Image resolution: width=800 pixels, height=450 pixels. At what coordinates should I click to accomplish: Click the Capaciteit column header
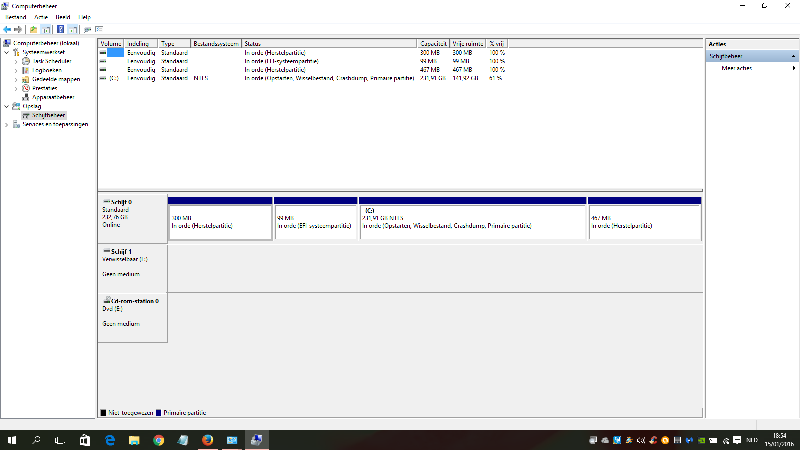433,44
